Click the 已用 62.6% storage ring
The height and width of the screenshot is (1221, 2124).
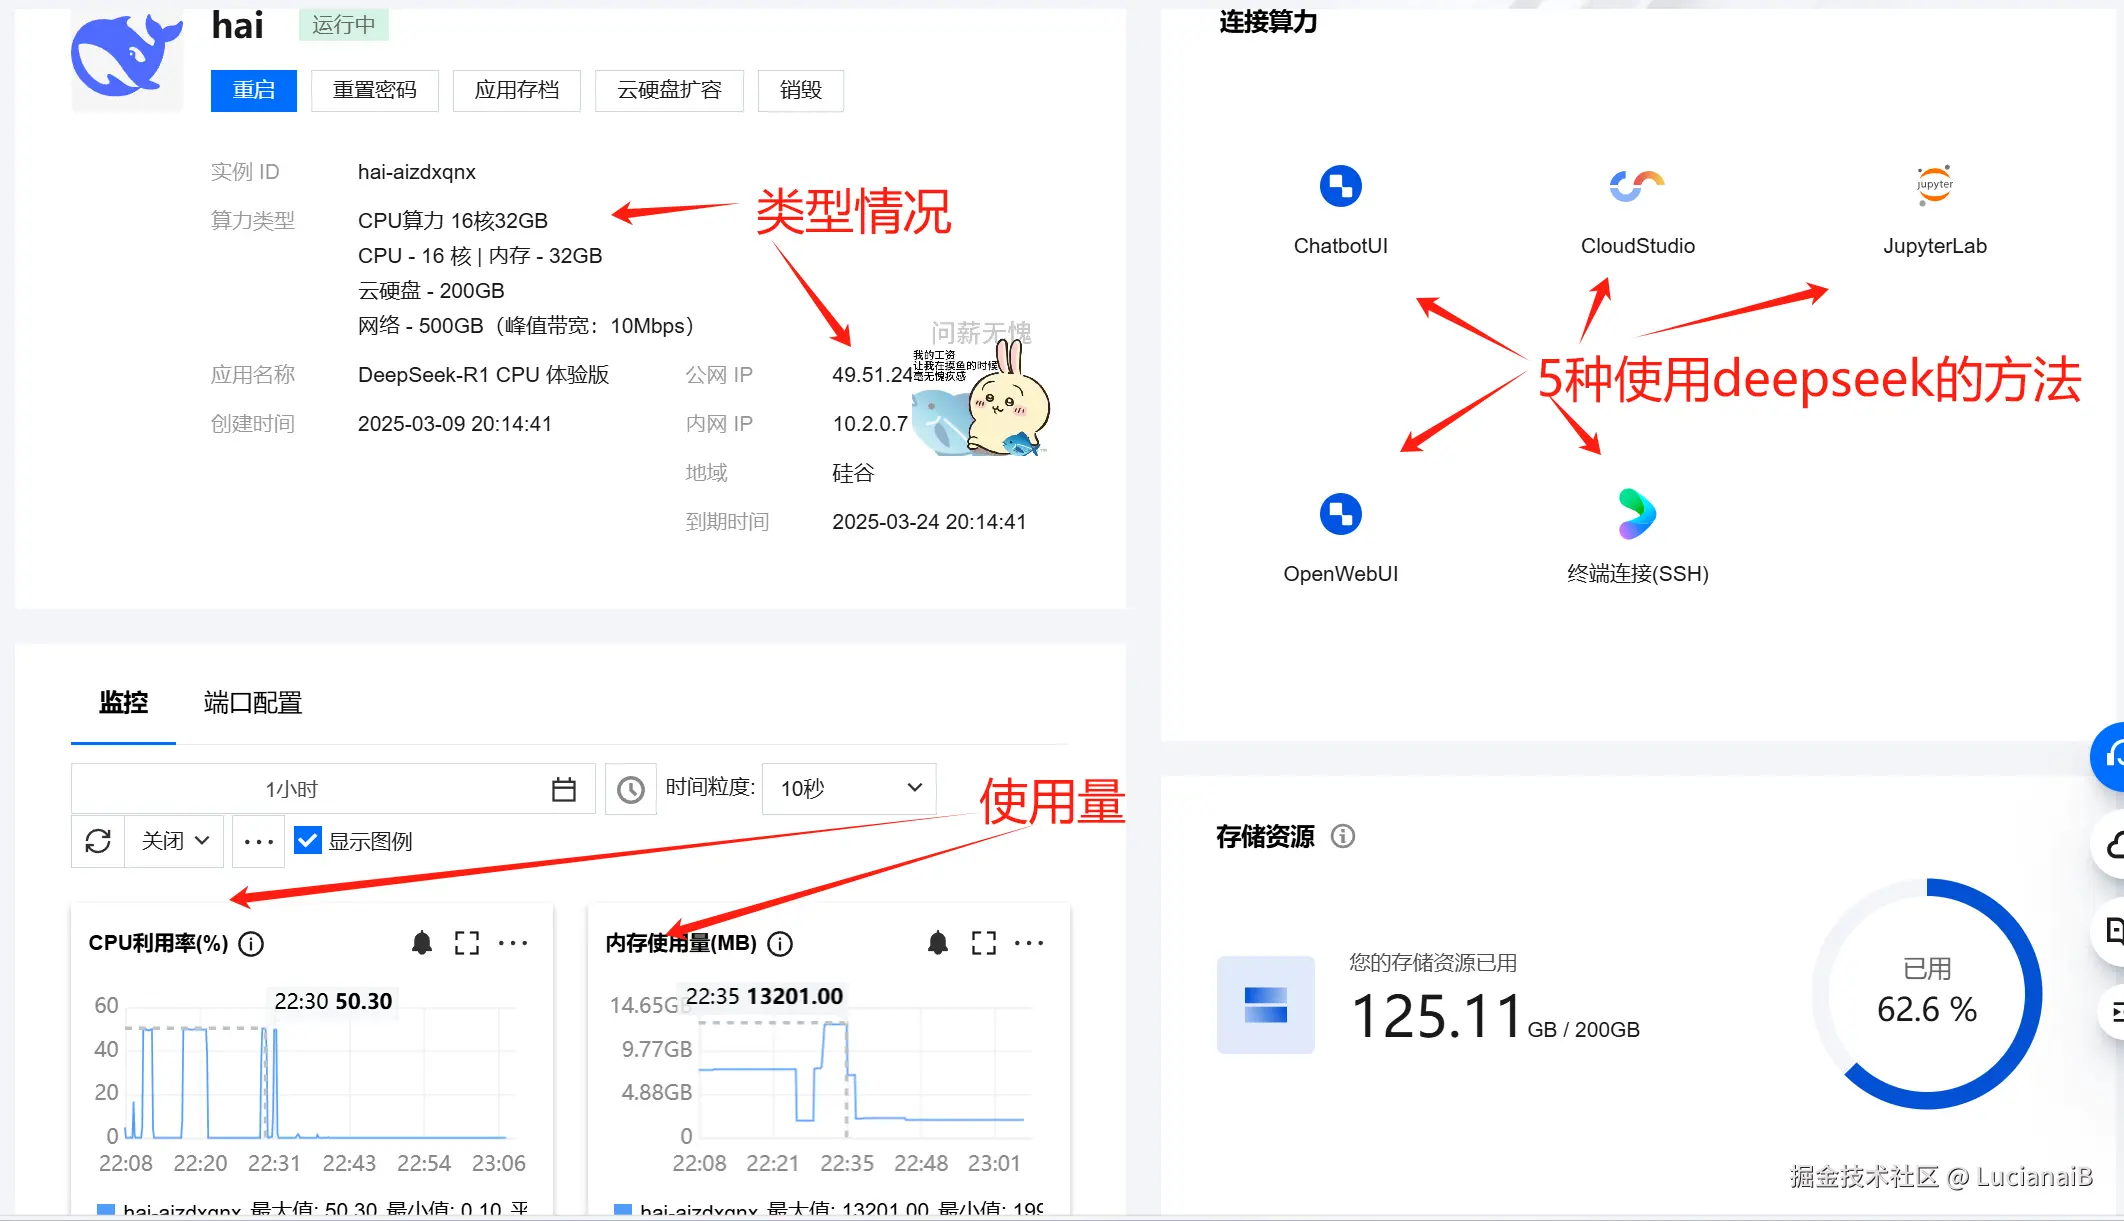coord(1926,993)
